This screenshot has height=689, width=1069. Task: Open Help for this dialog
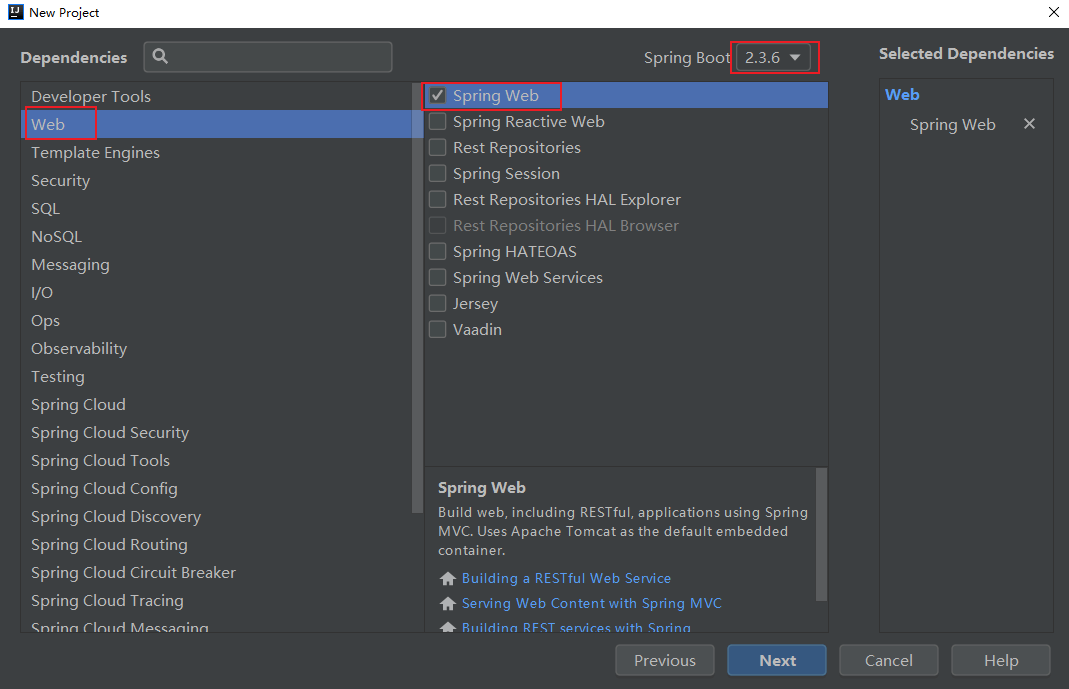[1000, 660]
